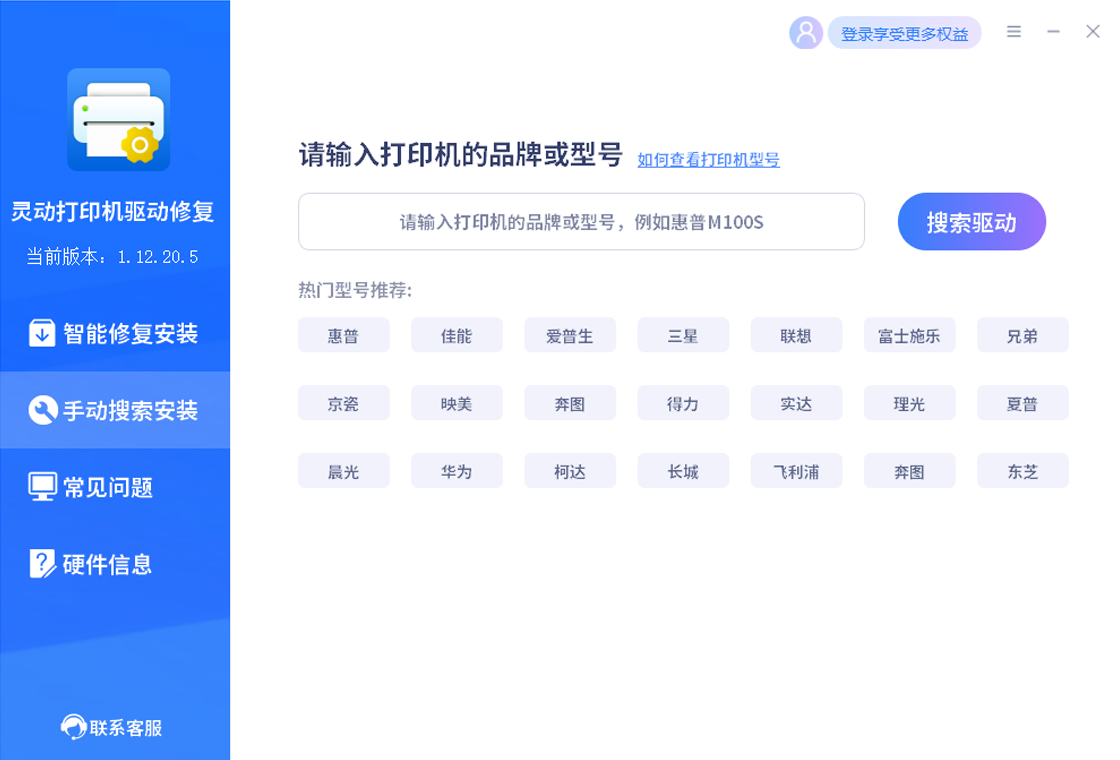Click the printer app logo

[119, 119]
